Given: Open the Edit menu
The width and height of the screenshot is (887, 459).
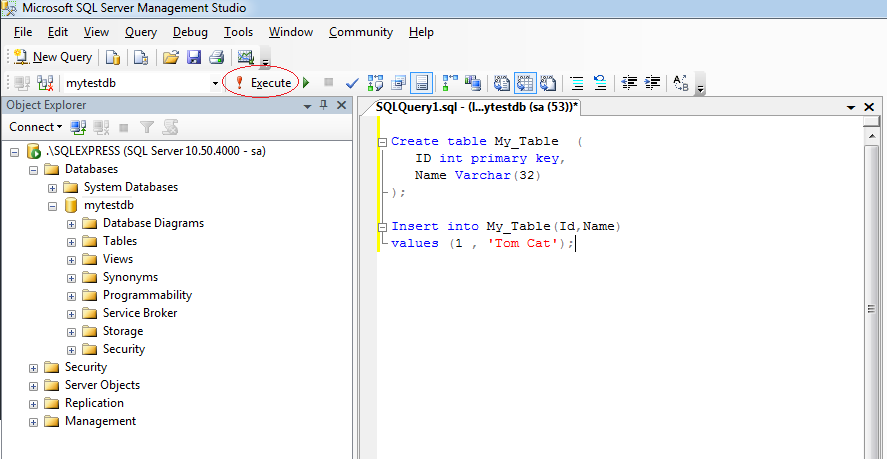Looking at the screenshot, I should coord(58,32).
